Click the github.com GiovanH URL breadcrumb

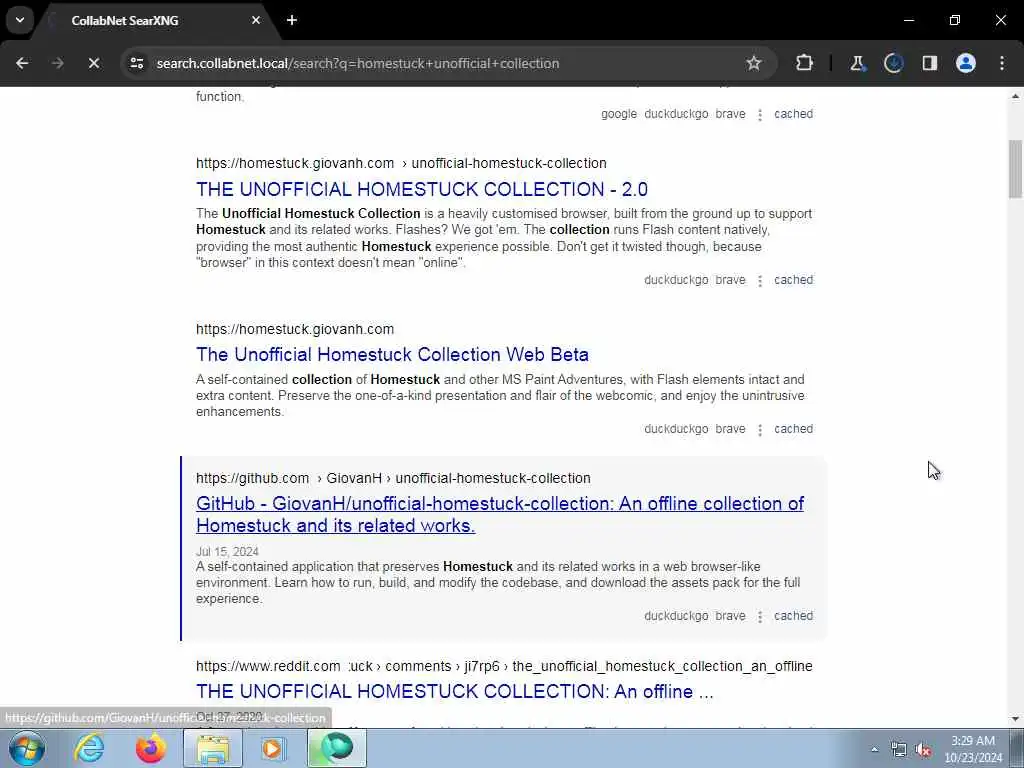click(393, 478)
